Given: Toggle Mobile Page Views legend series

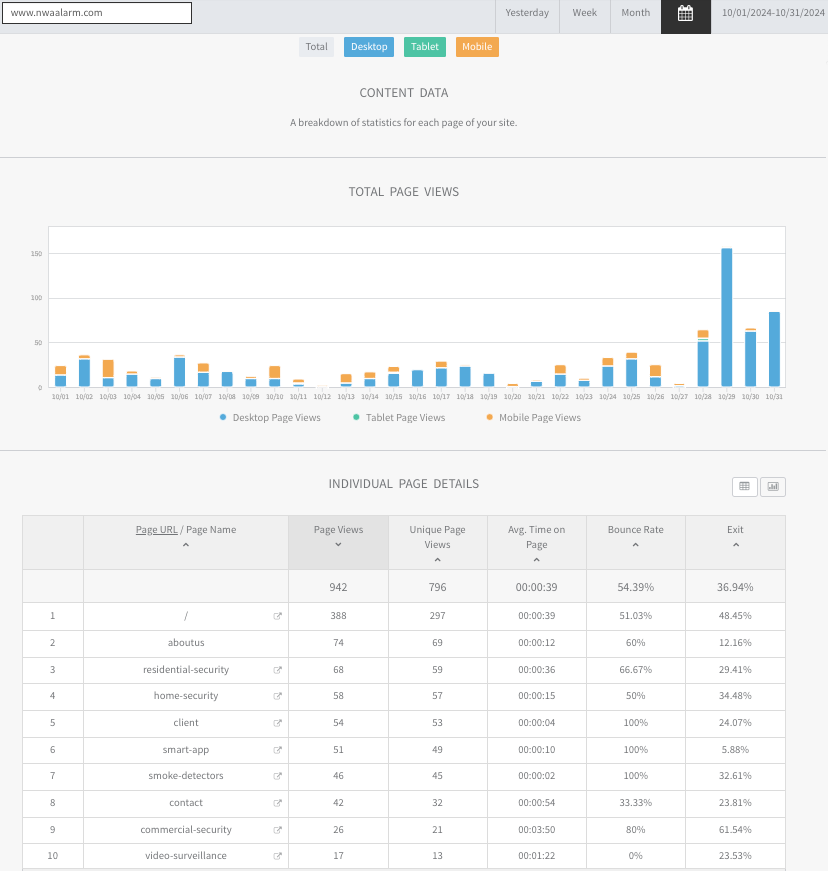Looking at the screenshot, I should tap(534, 418).
